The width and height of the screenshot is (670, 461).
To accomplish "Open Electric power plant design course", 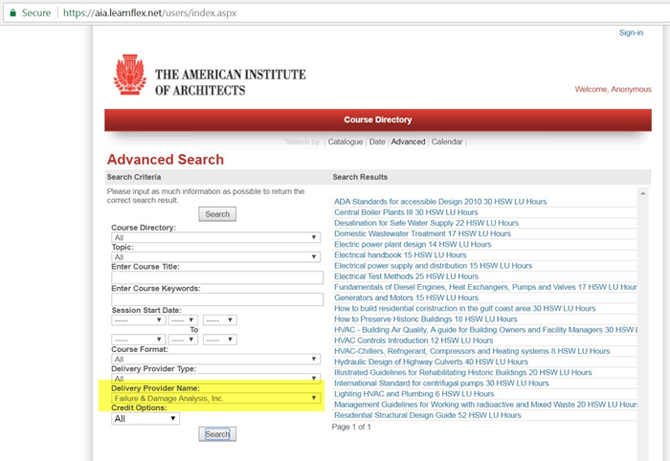I will pos(412,244).
